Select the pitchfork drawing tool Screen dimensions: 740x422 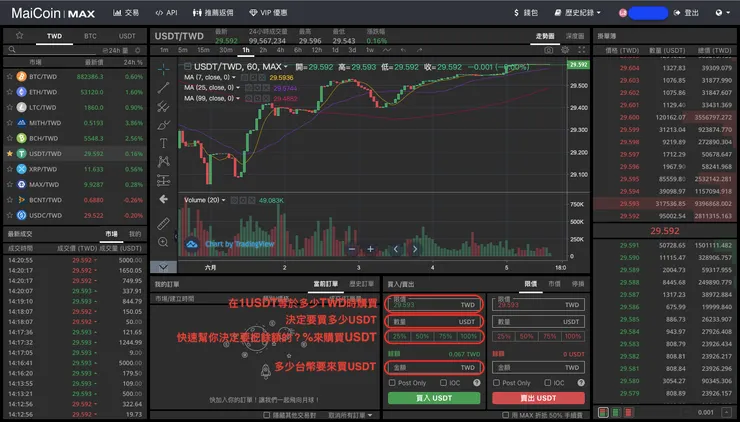(x=163, y=106)
